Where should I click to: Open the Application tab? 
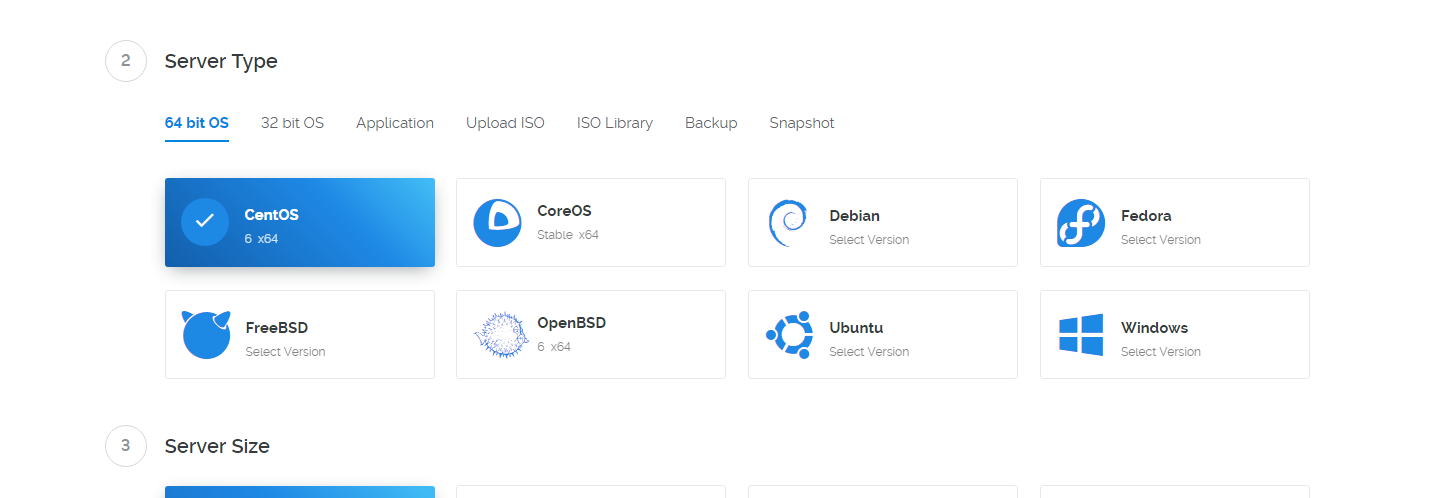pyautogui.click(x=395, y=123)
